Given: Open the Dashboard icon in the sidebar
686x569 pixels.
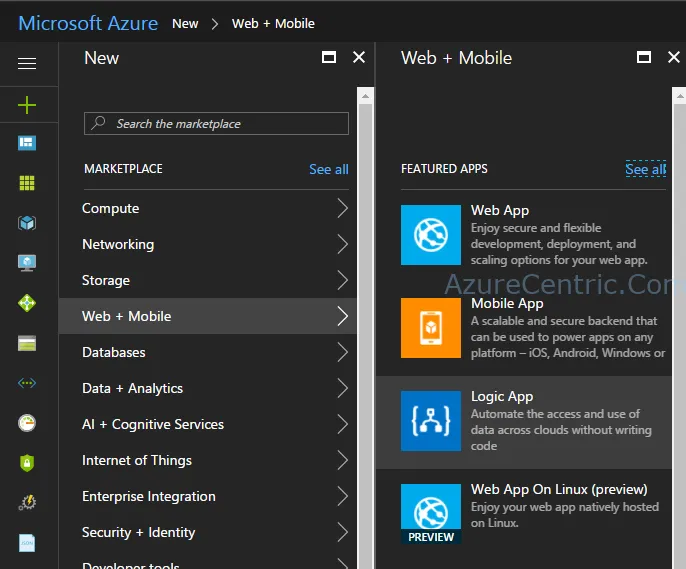Looking at the screenshot, I should (x=27, y=143).
